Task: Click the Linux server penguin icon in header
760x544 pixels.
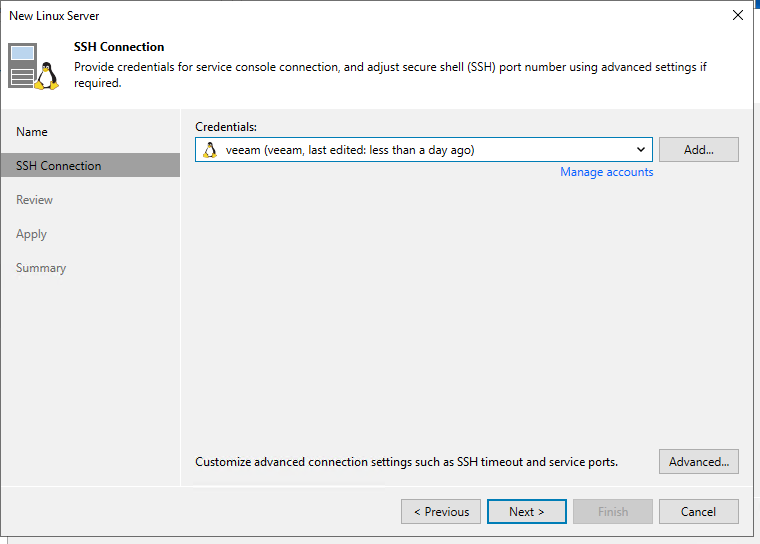Action: click(36, 67)
